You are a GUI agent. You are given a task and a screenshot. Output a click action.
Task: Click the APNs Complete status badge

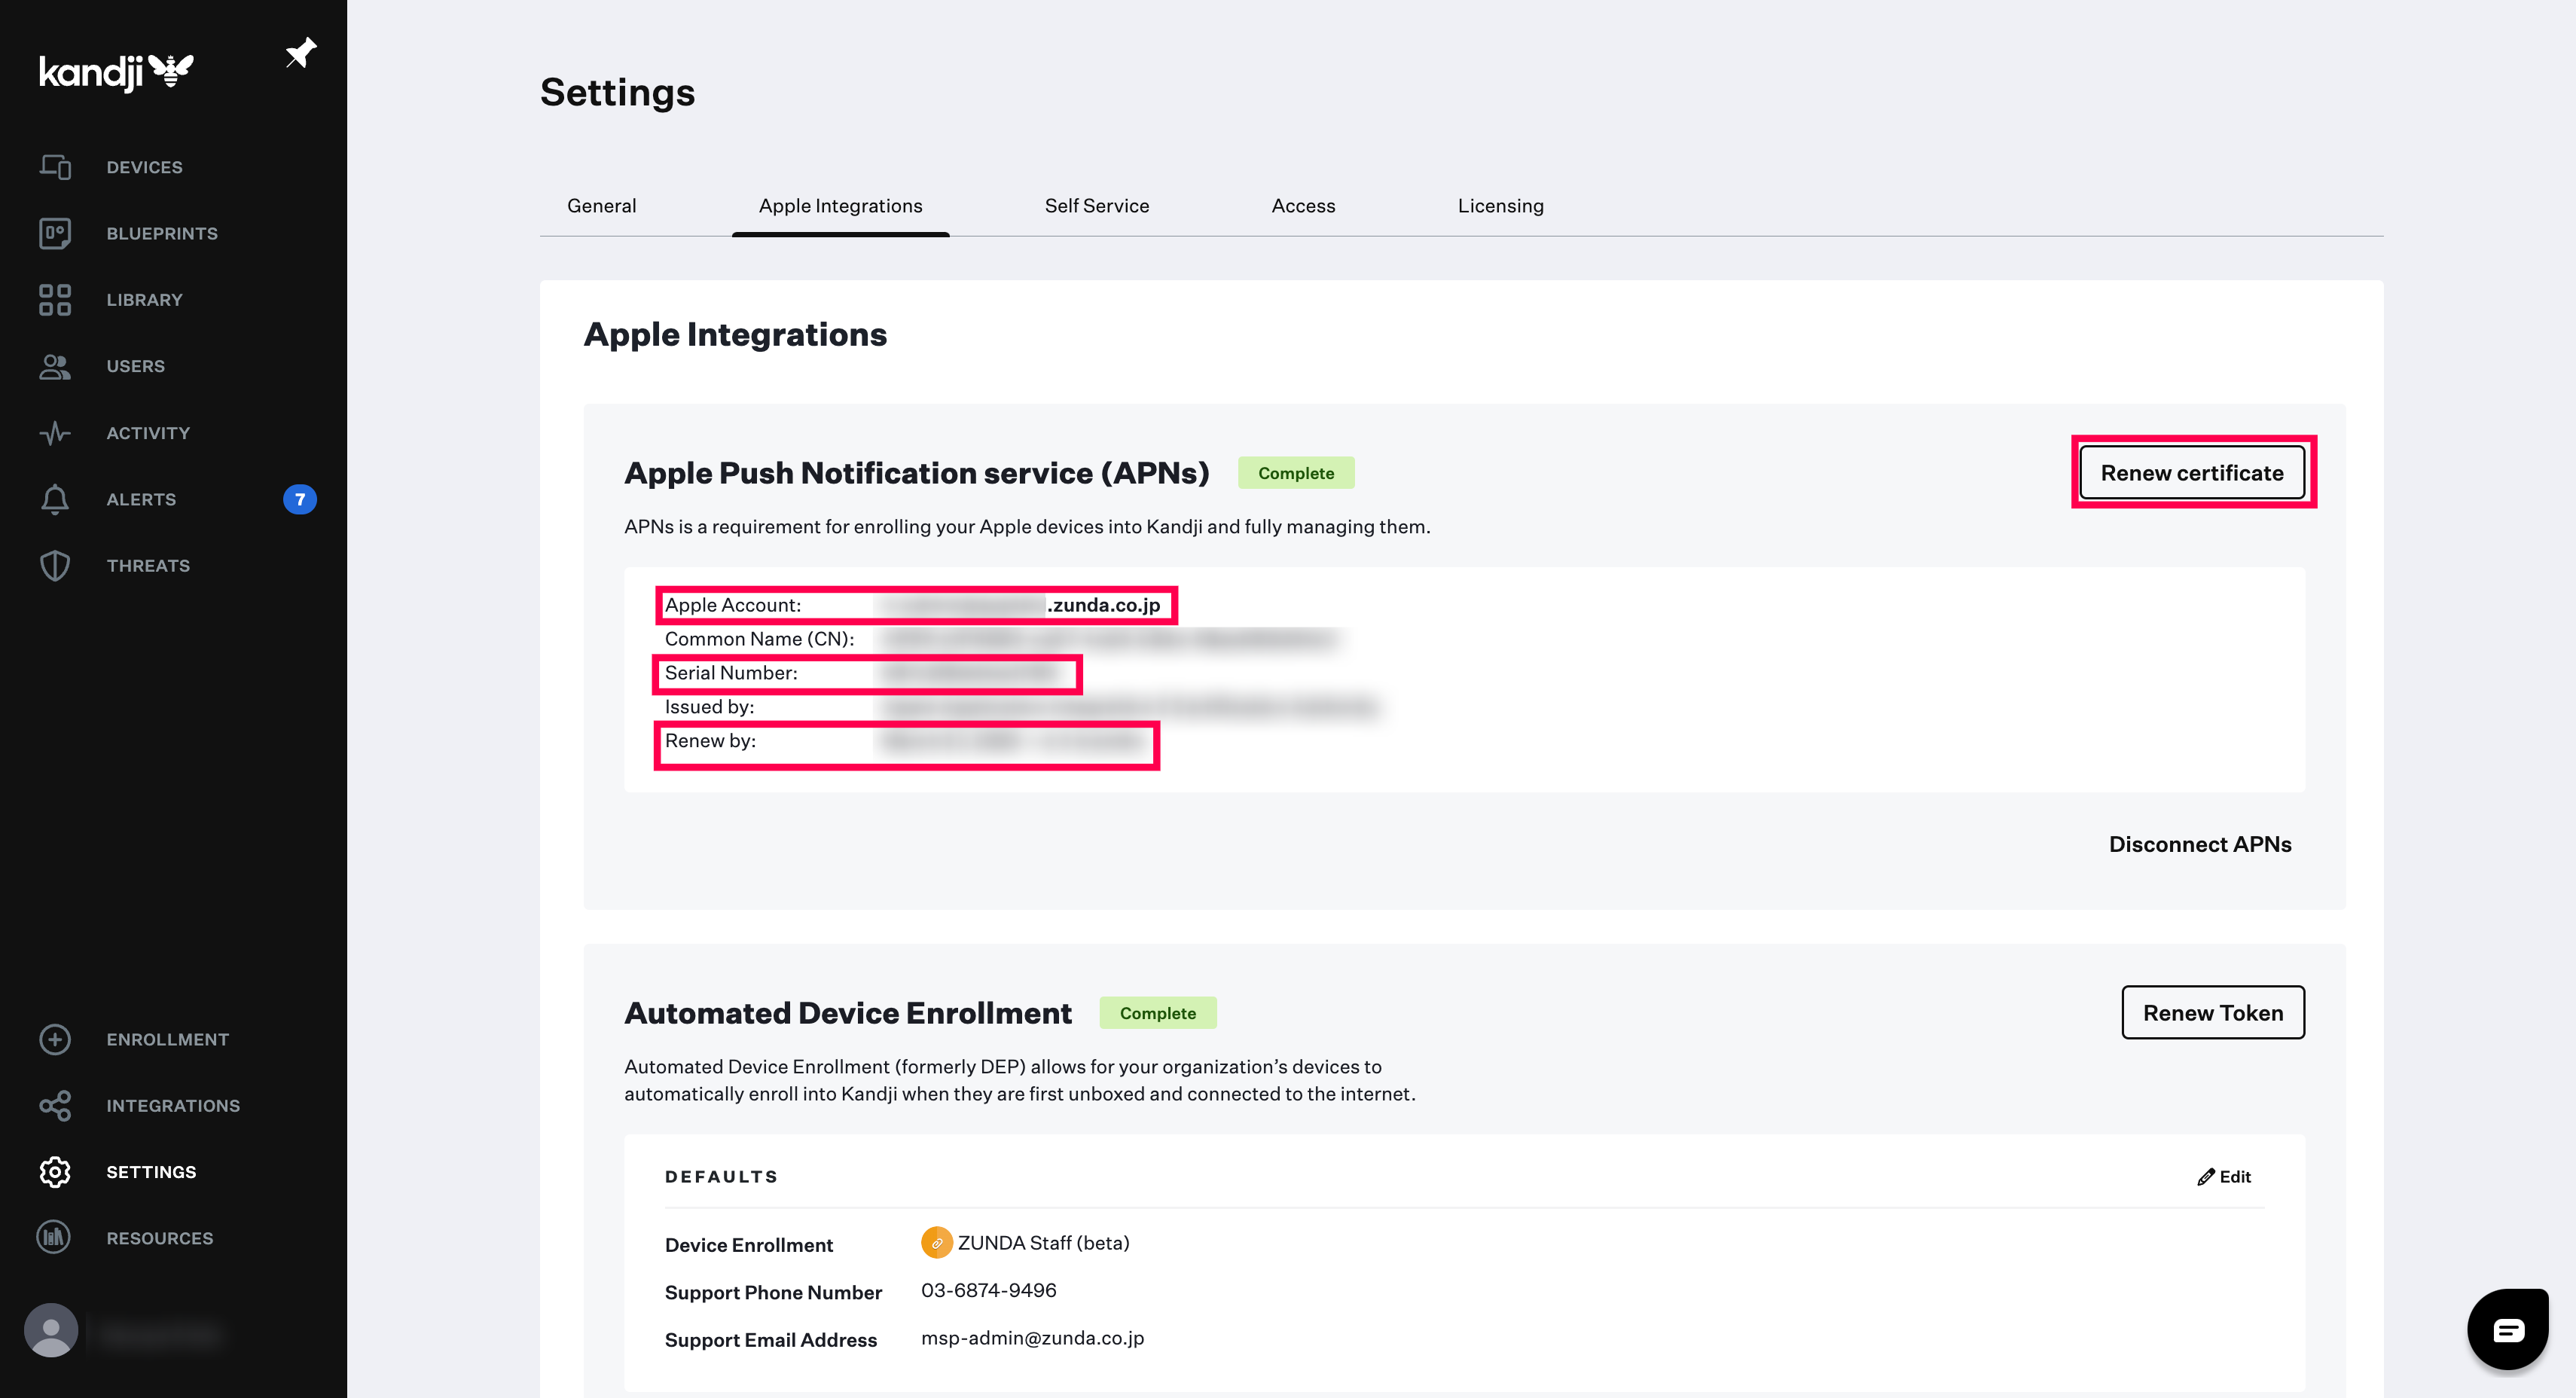(1296, 473)
